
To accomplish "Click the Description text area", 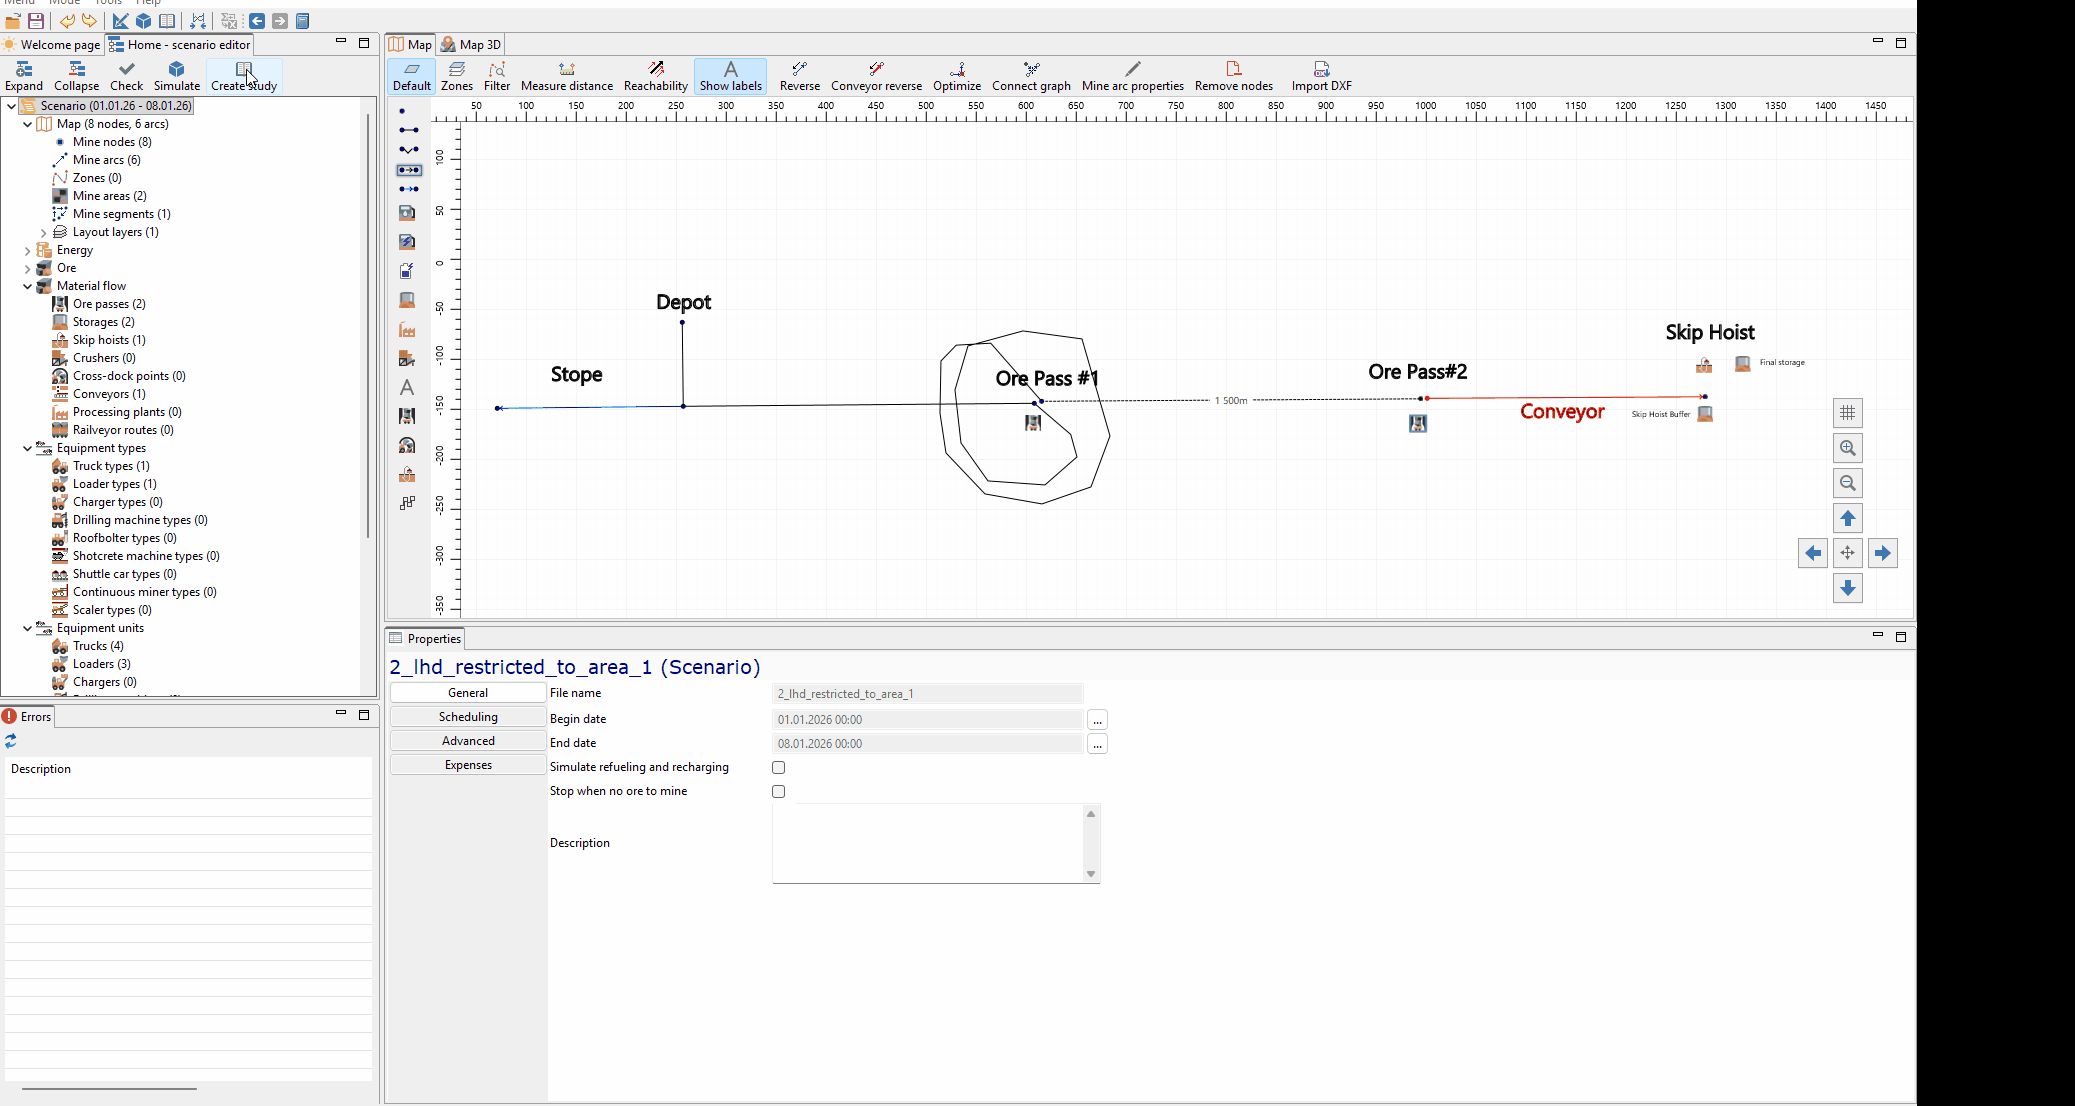I will coord(928,843).
